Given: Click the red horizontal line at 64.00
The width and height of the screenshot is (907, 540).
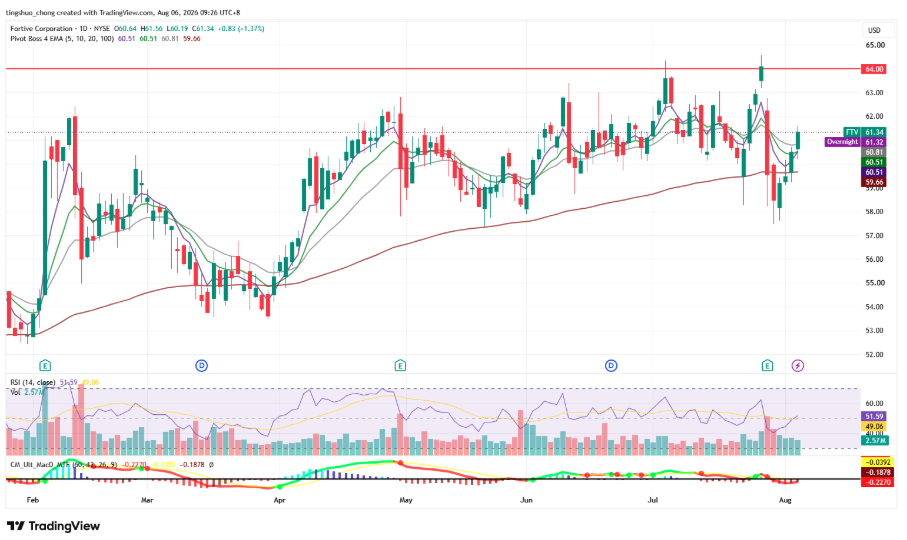Looking at the screenshot, I should point(434,69).
